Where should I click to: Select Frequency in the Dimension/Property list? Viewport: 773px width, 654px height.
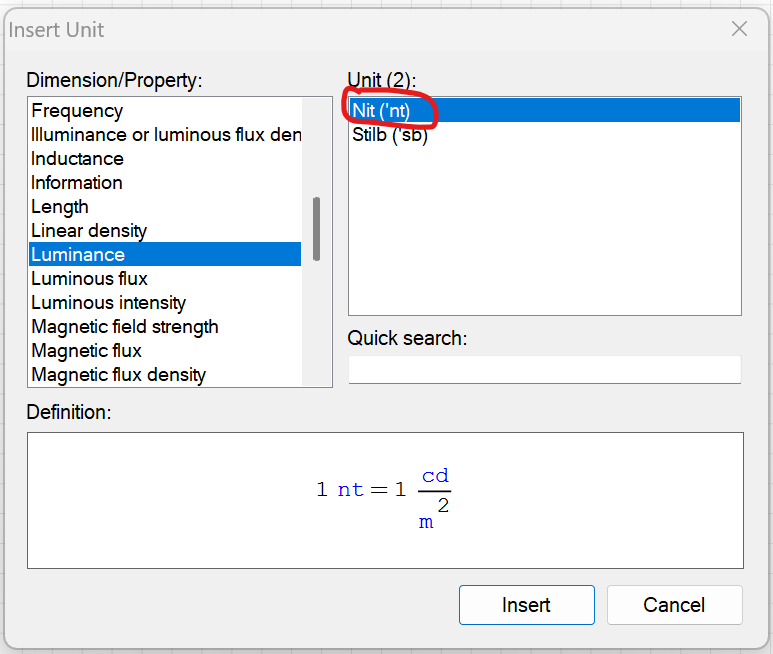tap(77, 111)
